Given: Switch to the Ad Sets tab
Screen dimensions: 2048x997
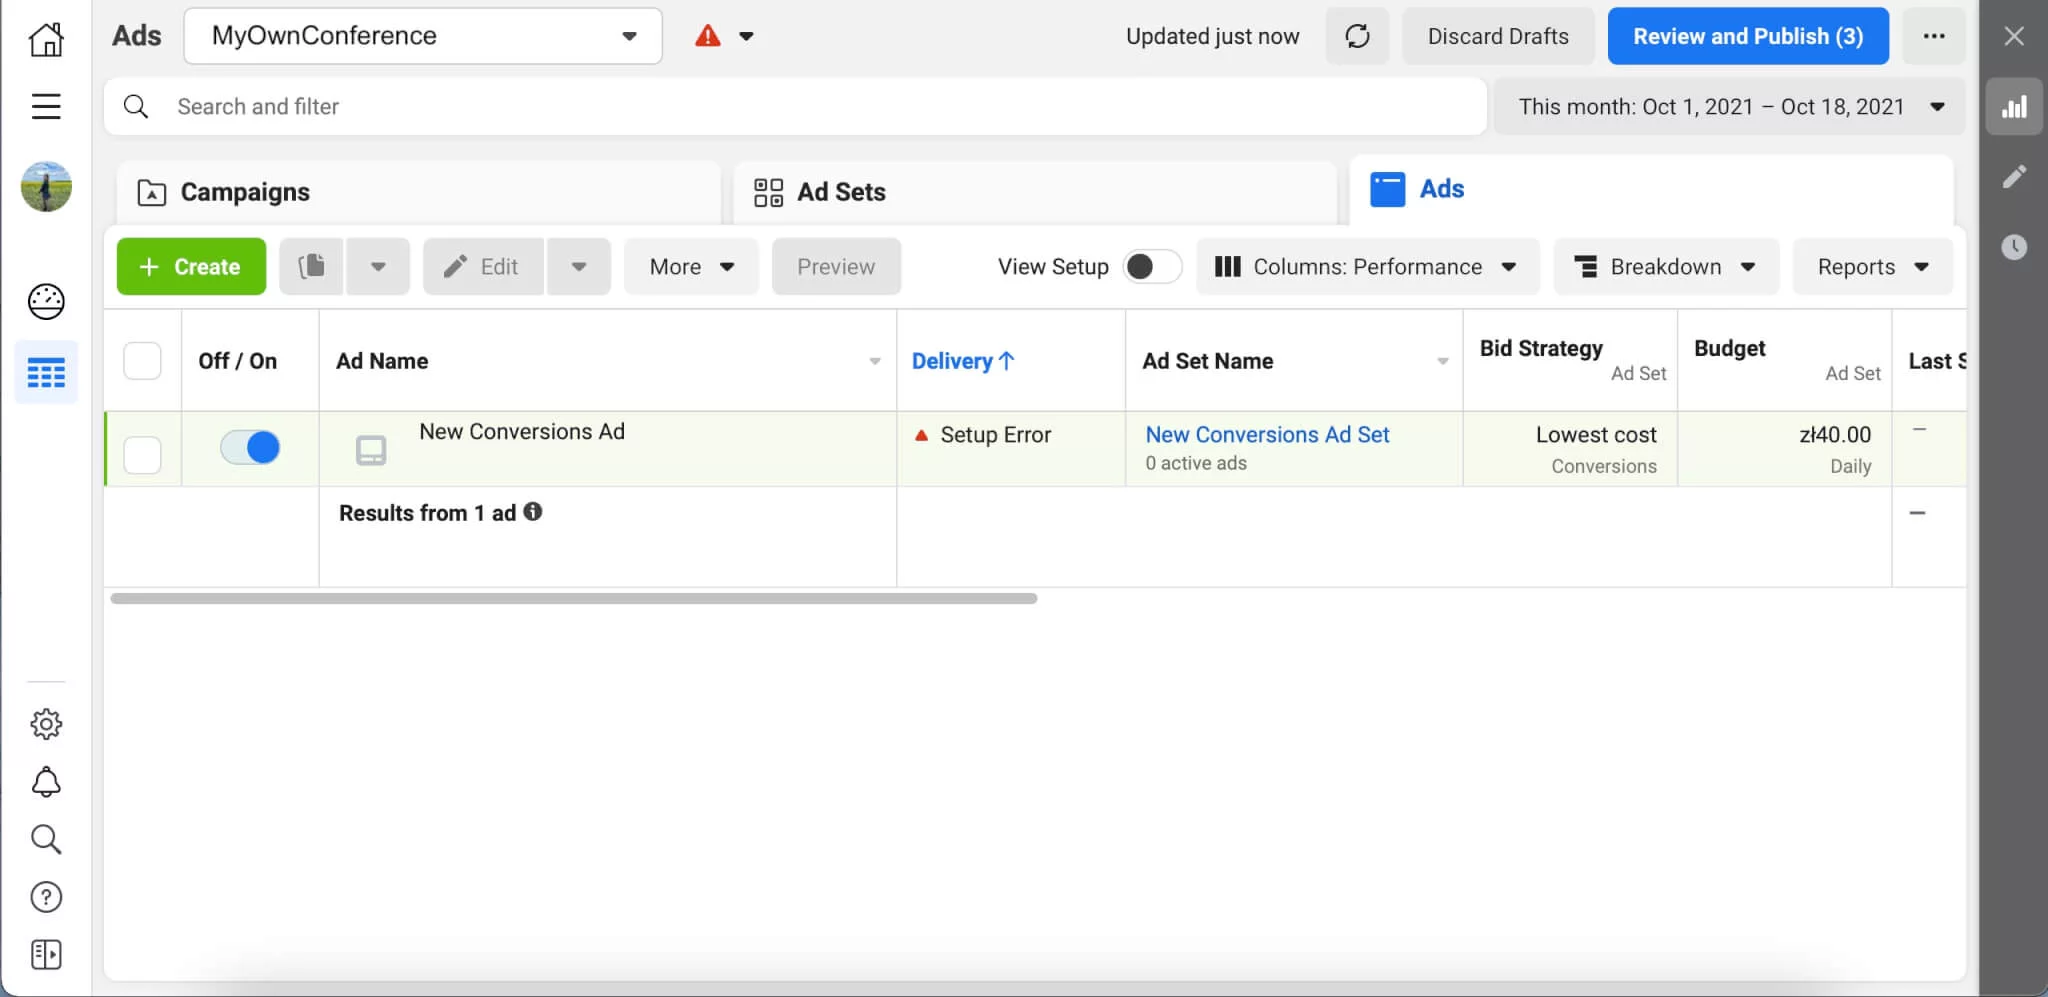Looking at the screenshot, I should coord(840,191).
